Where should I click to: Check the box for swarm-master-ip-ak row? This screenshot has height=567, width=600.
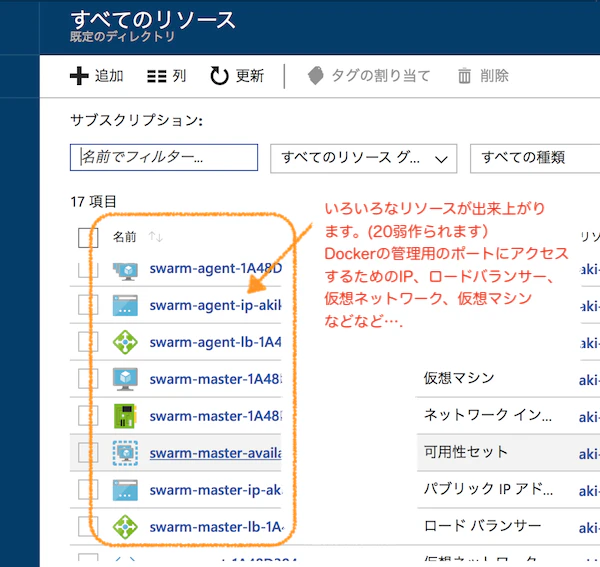tap(88, 490)
